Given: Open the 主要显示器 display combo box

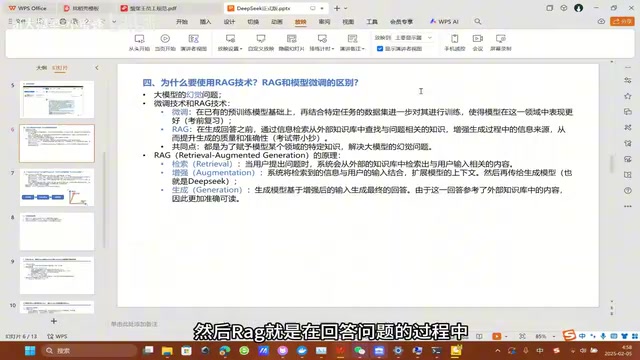Looking at the screenshot, I should coord(412,38).
